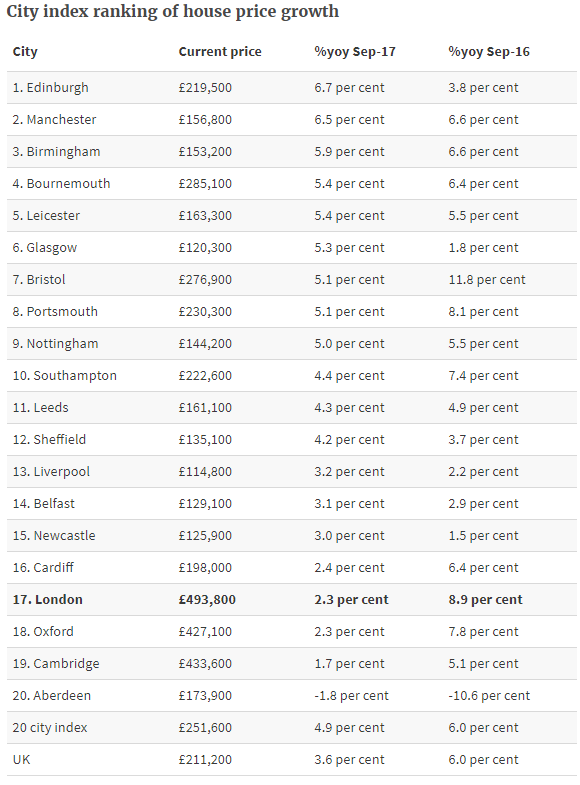Select Portsmouth's £230,300 price cell
Screen dimensions: 580x785
click(x=205, y=312)
